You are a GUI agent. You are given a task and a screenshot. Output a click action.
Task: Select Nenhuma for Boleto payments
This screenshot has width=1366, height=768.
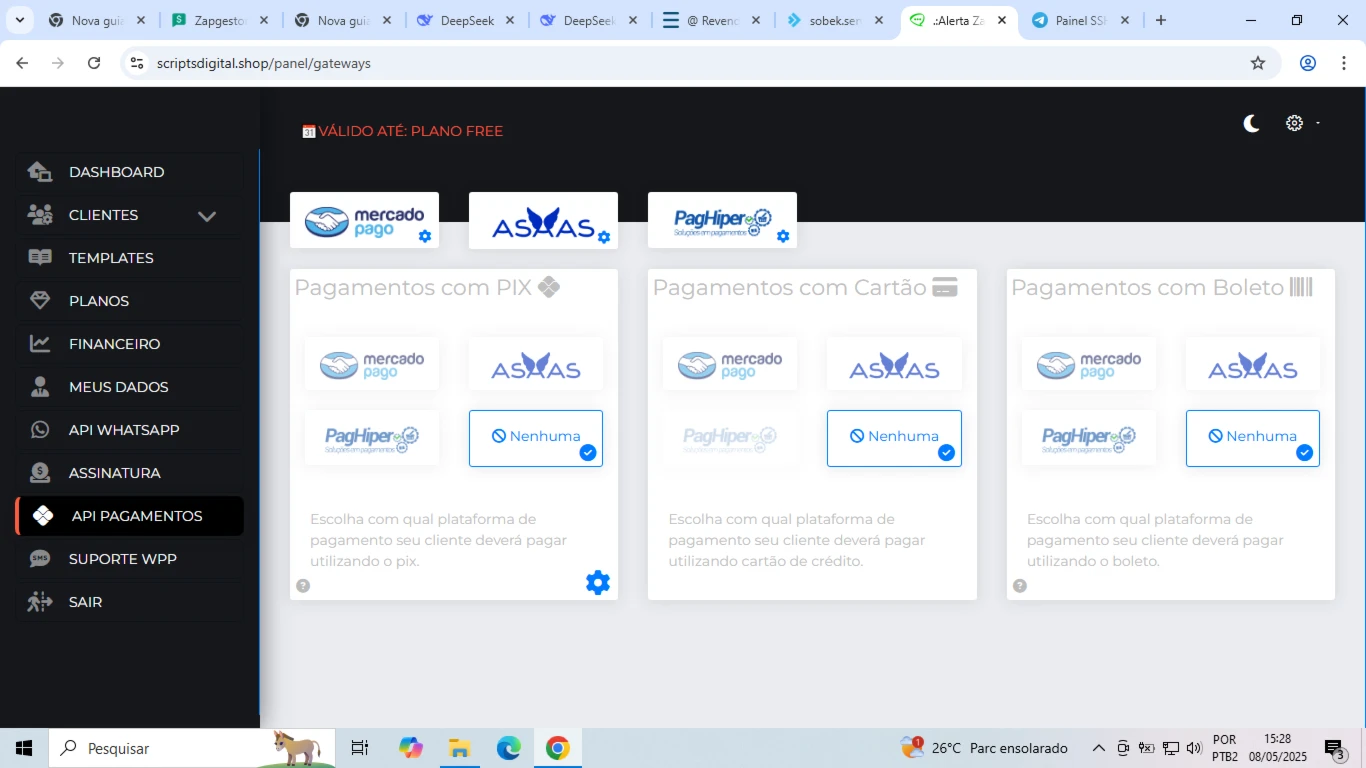tap(1253, 438)
